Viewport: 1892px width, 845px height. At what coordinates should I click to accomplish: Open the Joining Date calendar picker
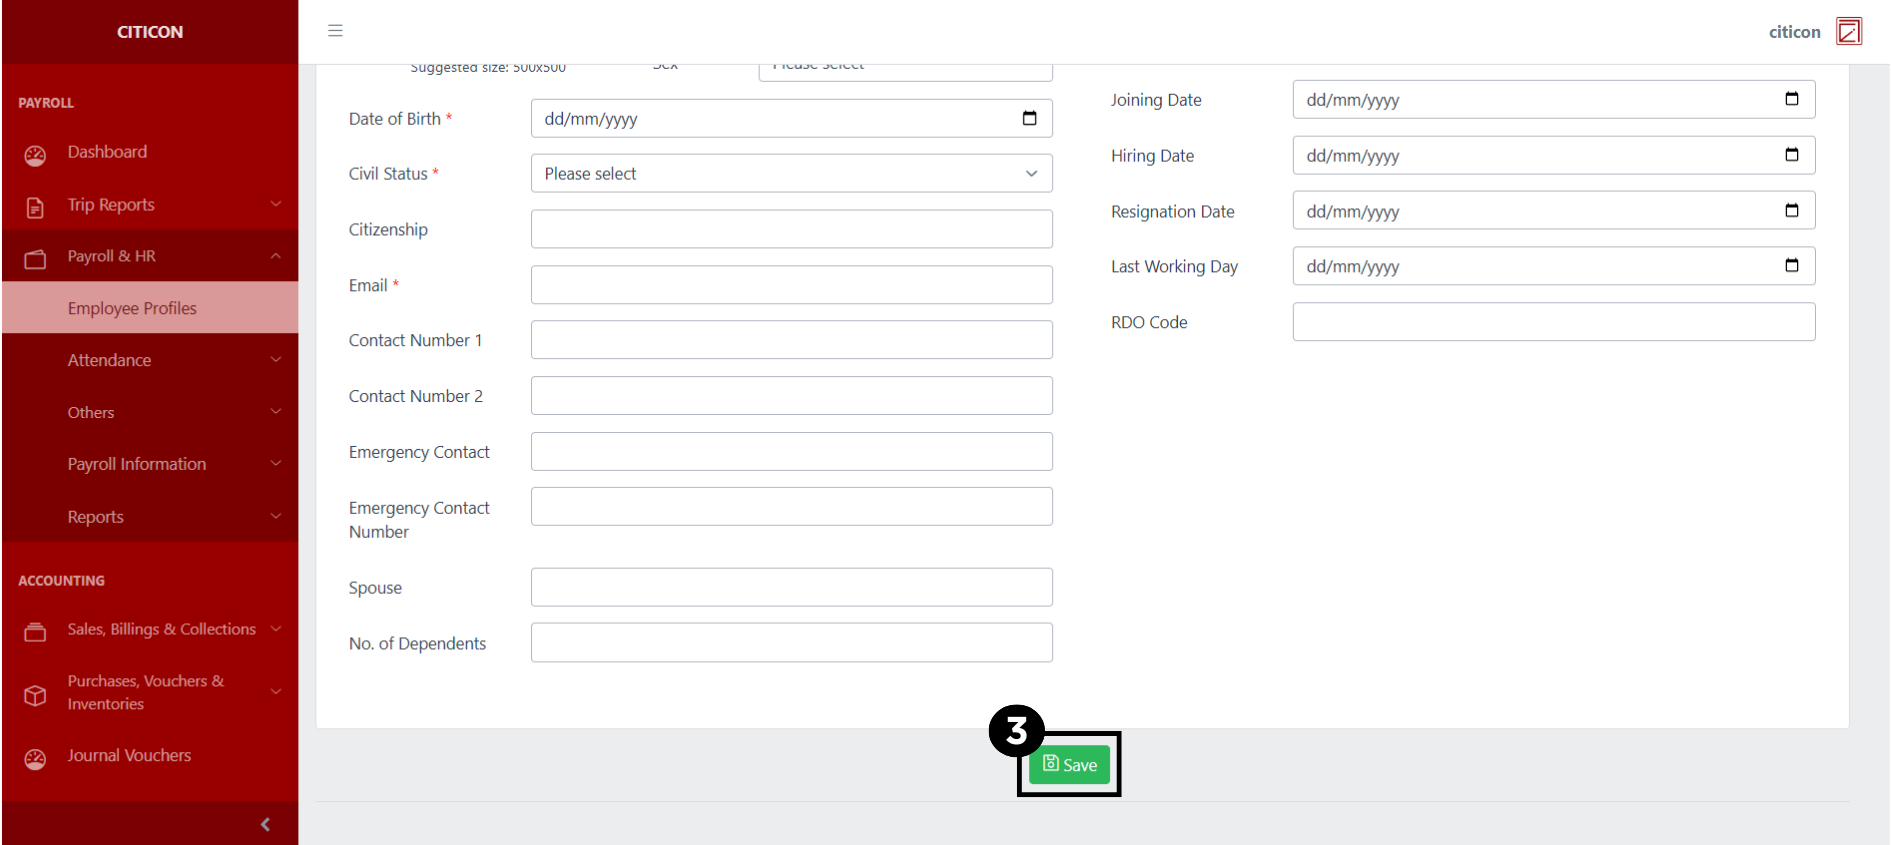click(1791, 99)
